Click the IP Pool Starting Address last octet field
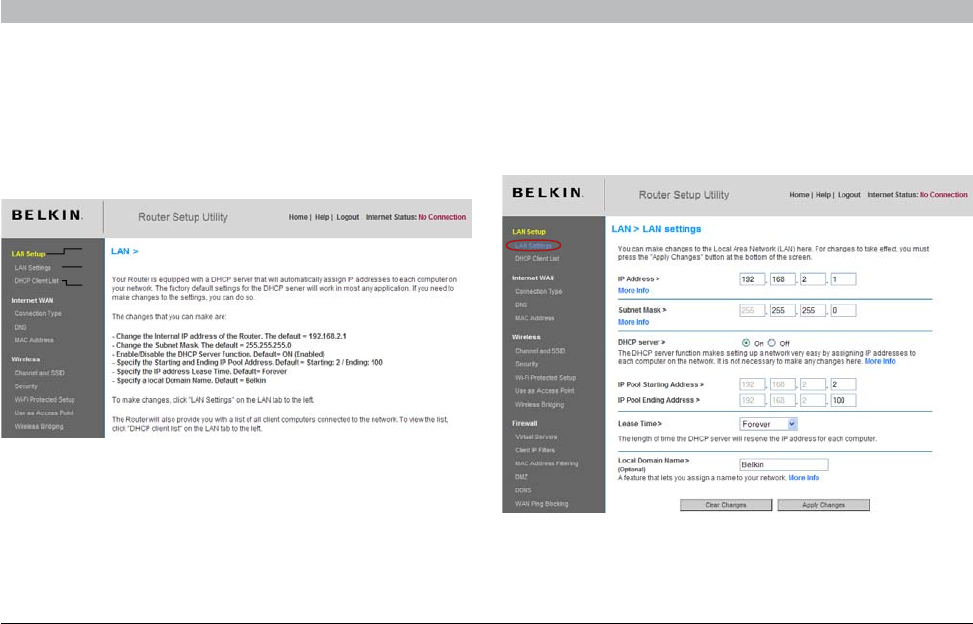Screen dimensions: 973x624 click(843, 385)
